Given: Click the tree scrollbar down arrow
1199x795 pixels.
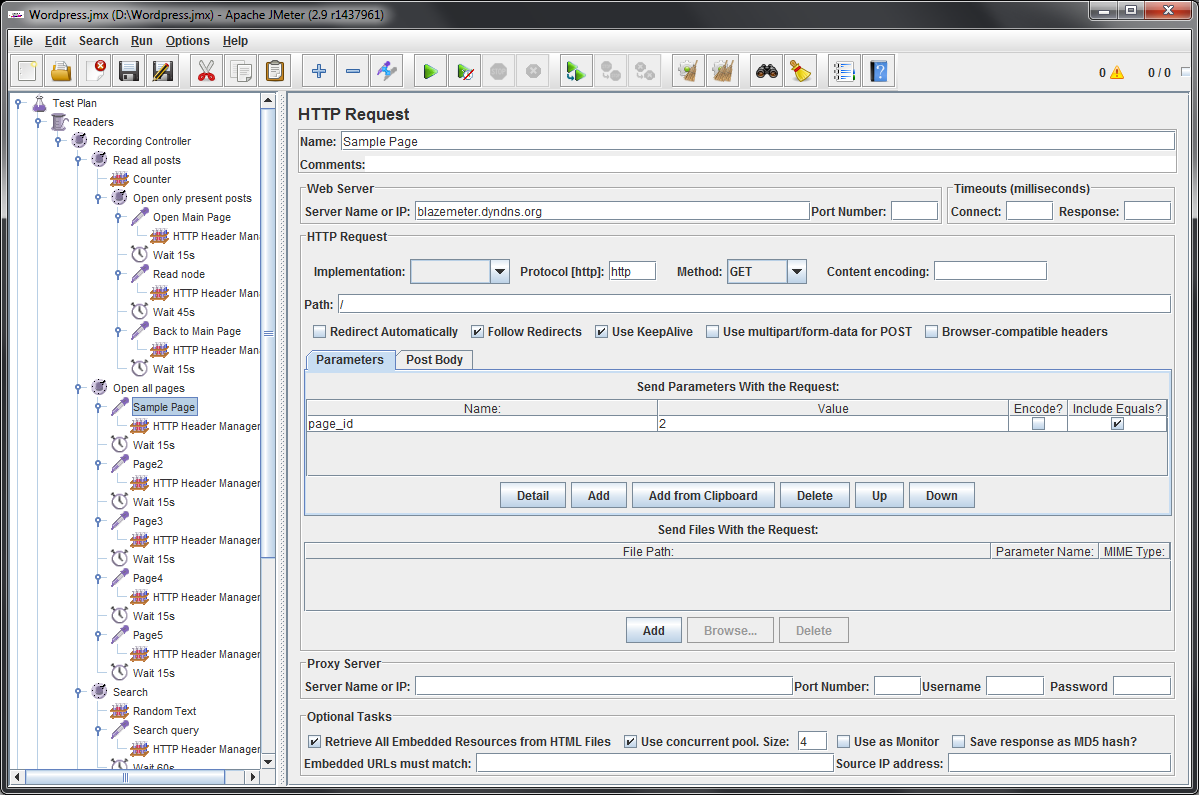Looking at the screenshot, I should pos(268,761).
